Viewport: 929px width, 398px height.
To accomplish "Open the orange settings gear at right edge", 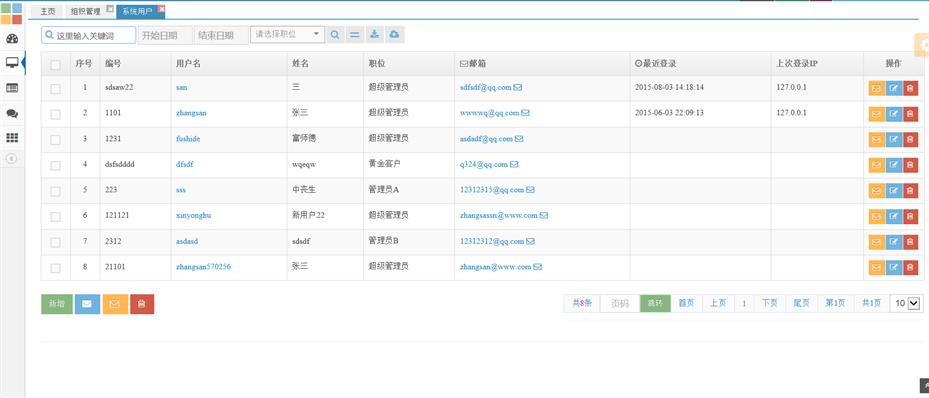I will (922, 46).
